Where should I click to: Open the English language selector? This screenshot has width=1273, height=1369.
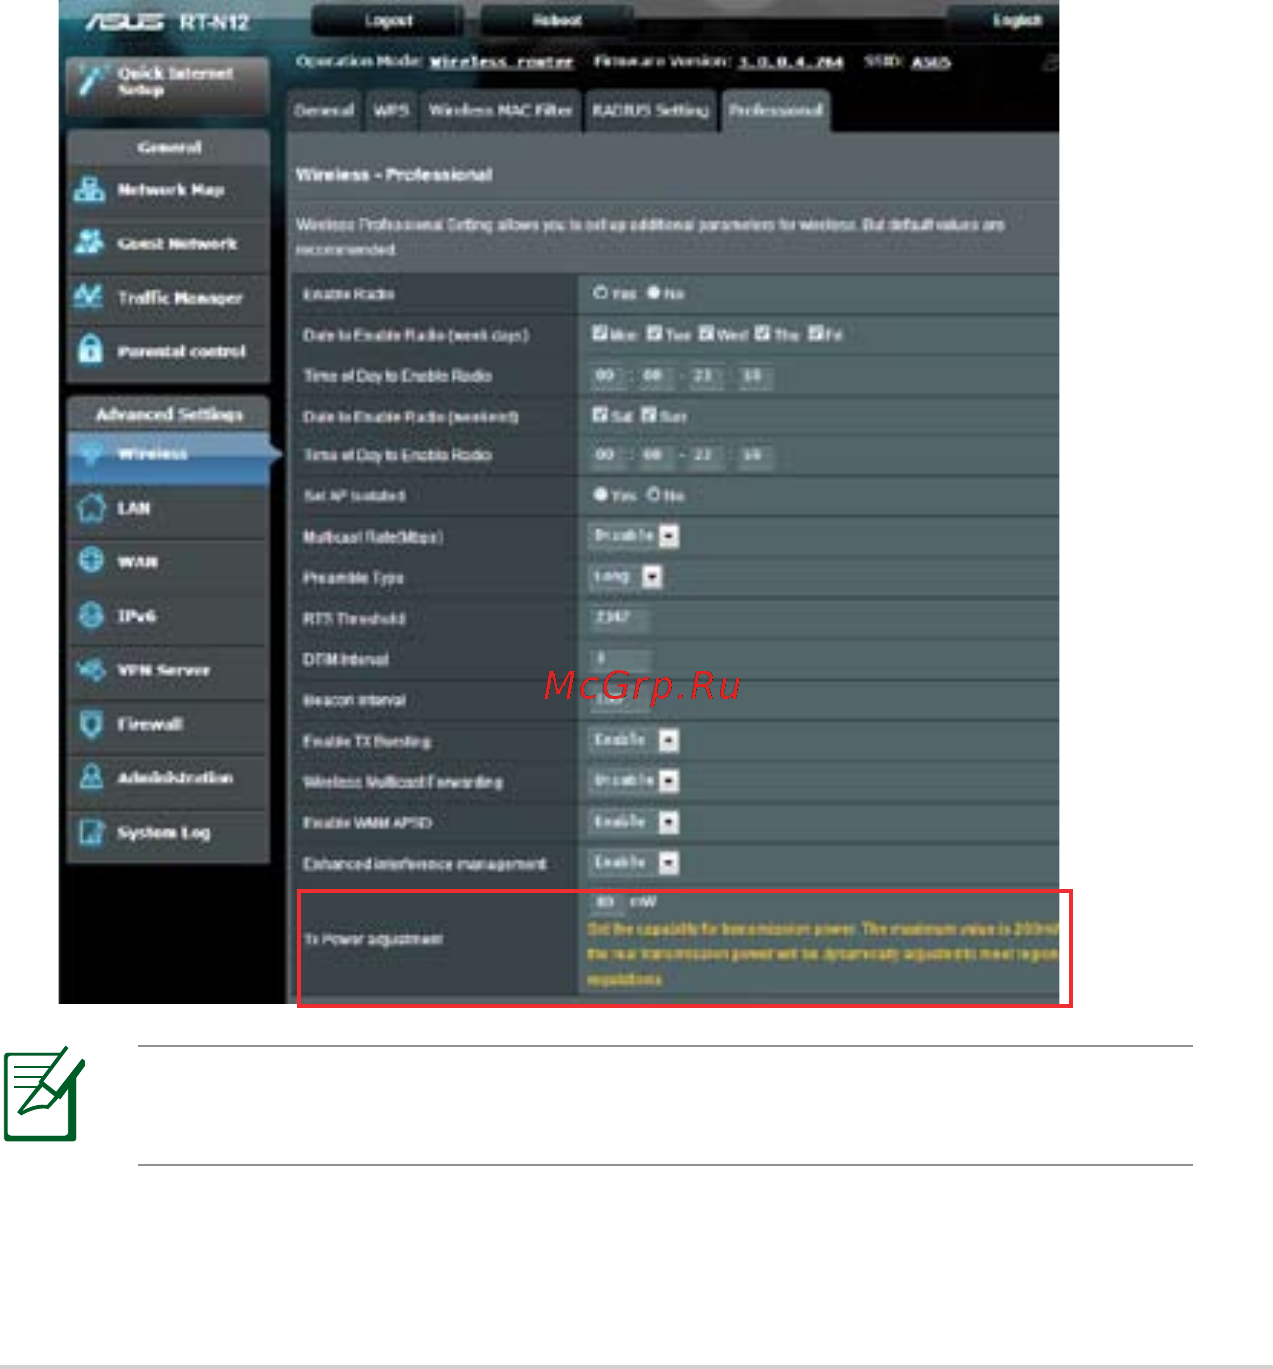coord(1017,20)
